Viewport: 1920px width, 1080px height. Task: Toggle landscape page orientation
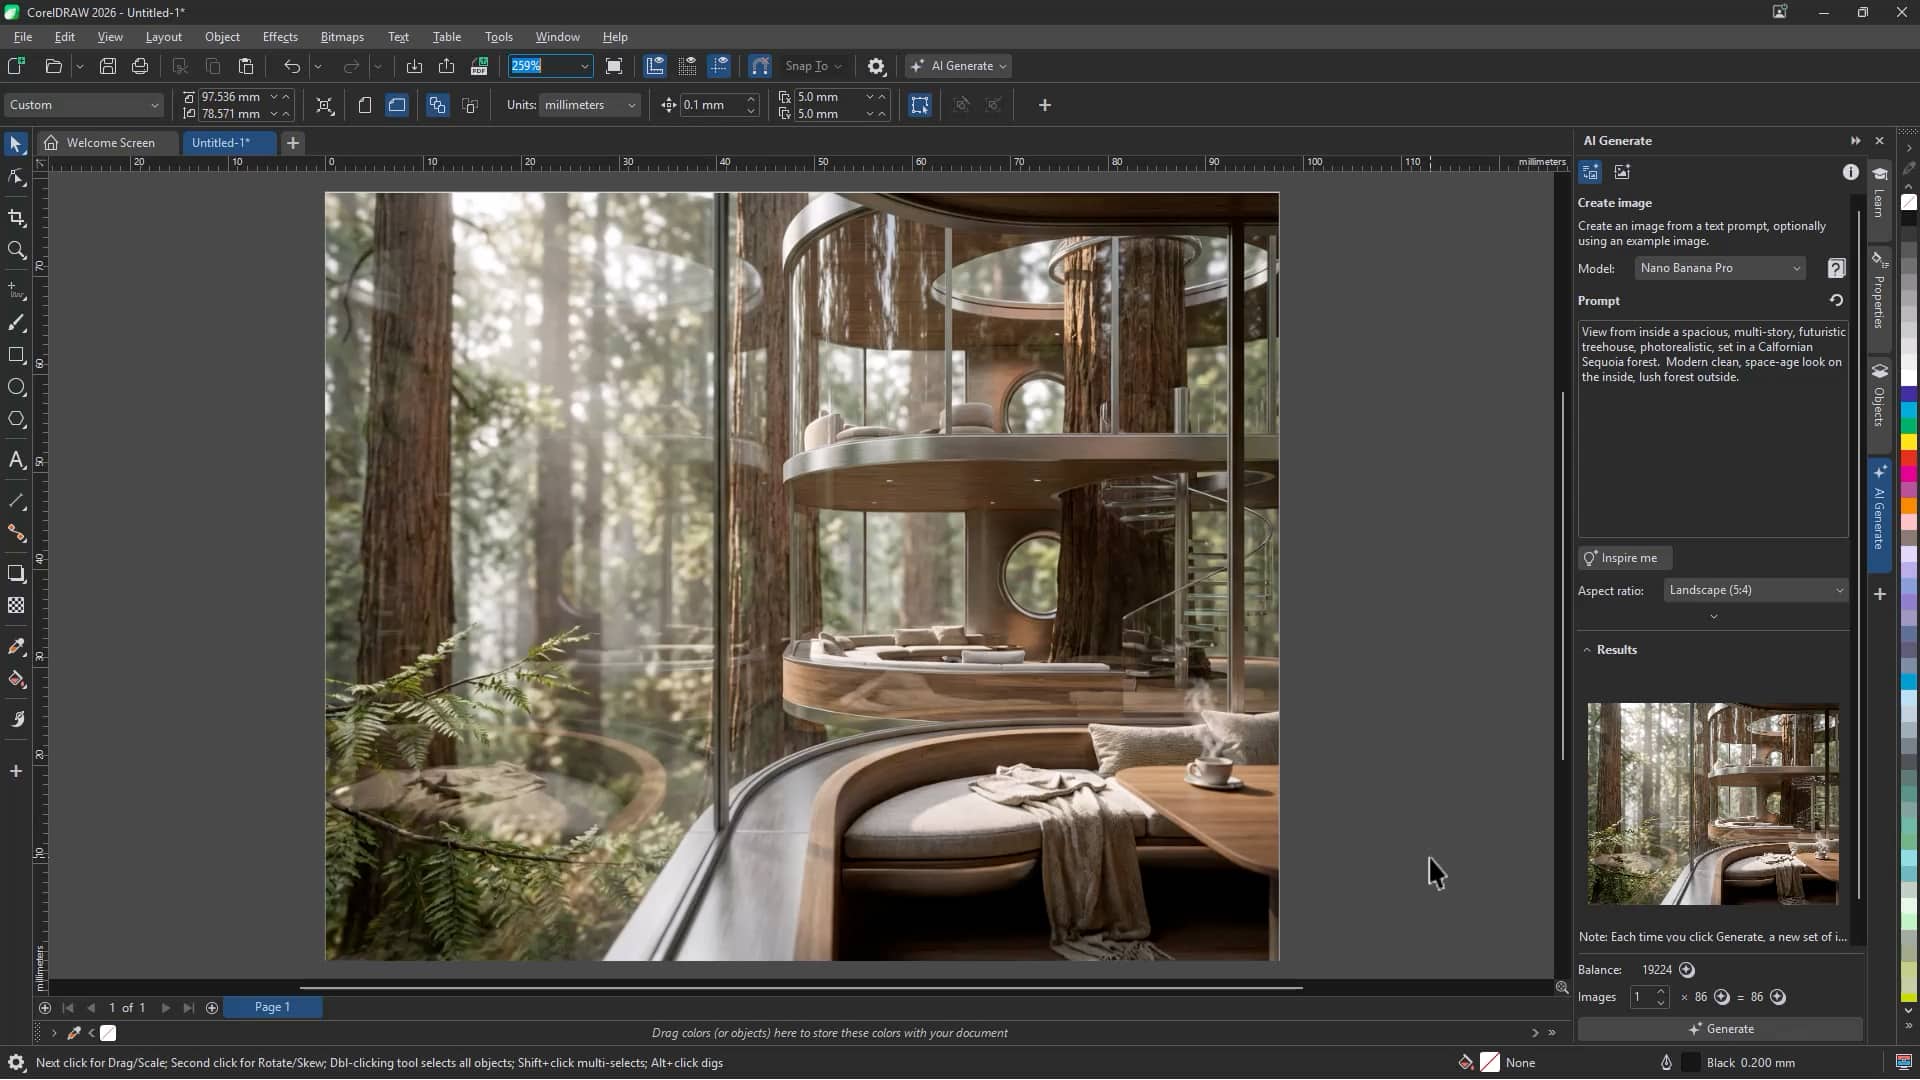(x=397, y=105)
